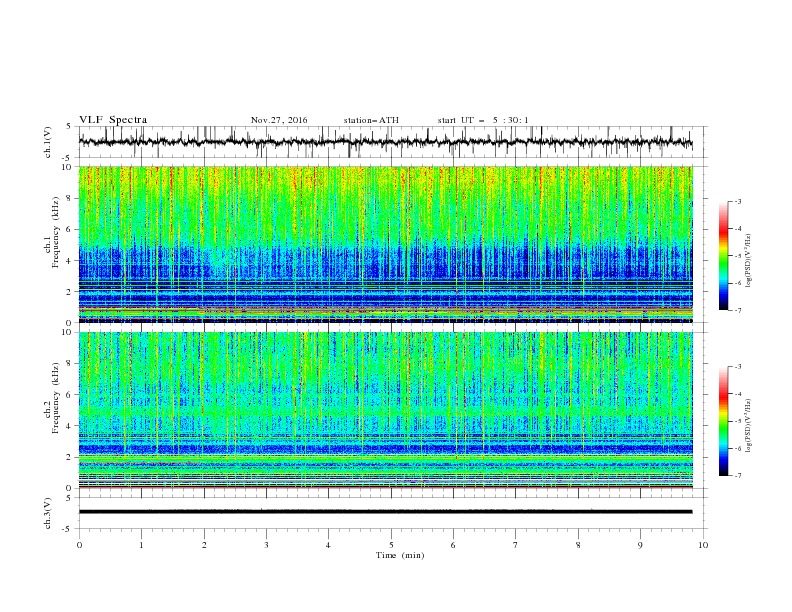Click the "-5" tick on the ch.3(V) axis

(67, 529)
